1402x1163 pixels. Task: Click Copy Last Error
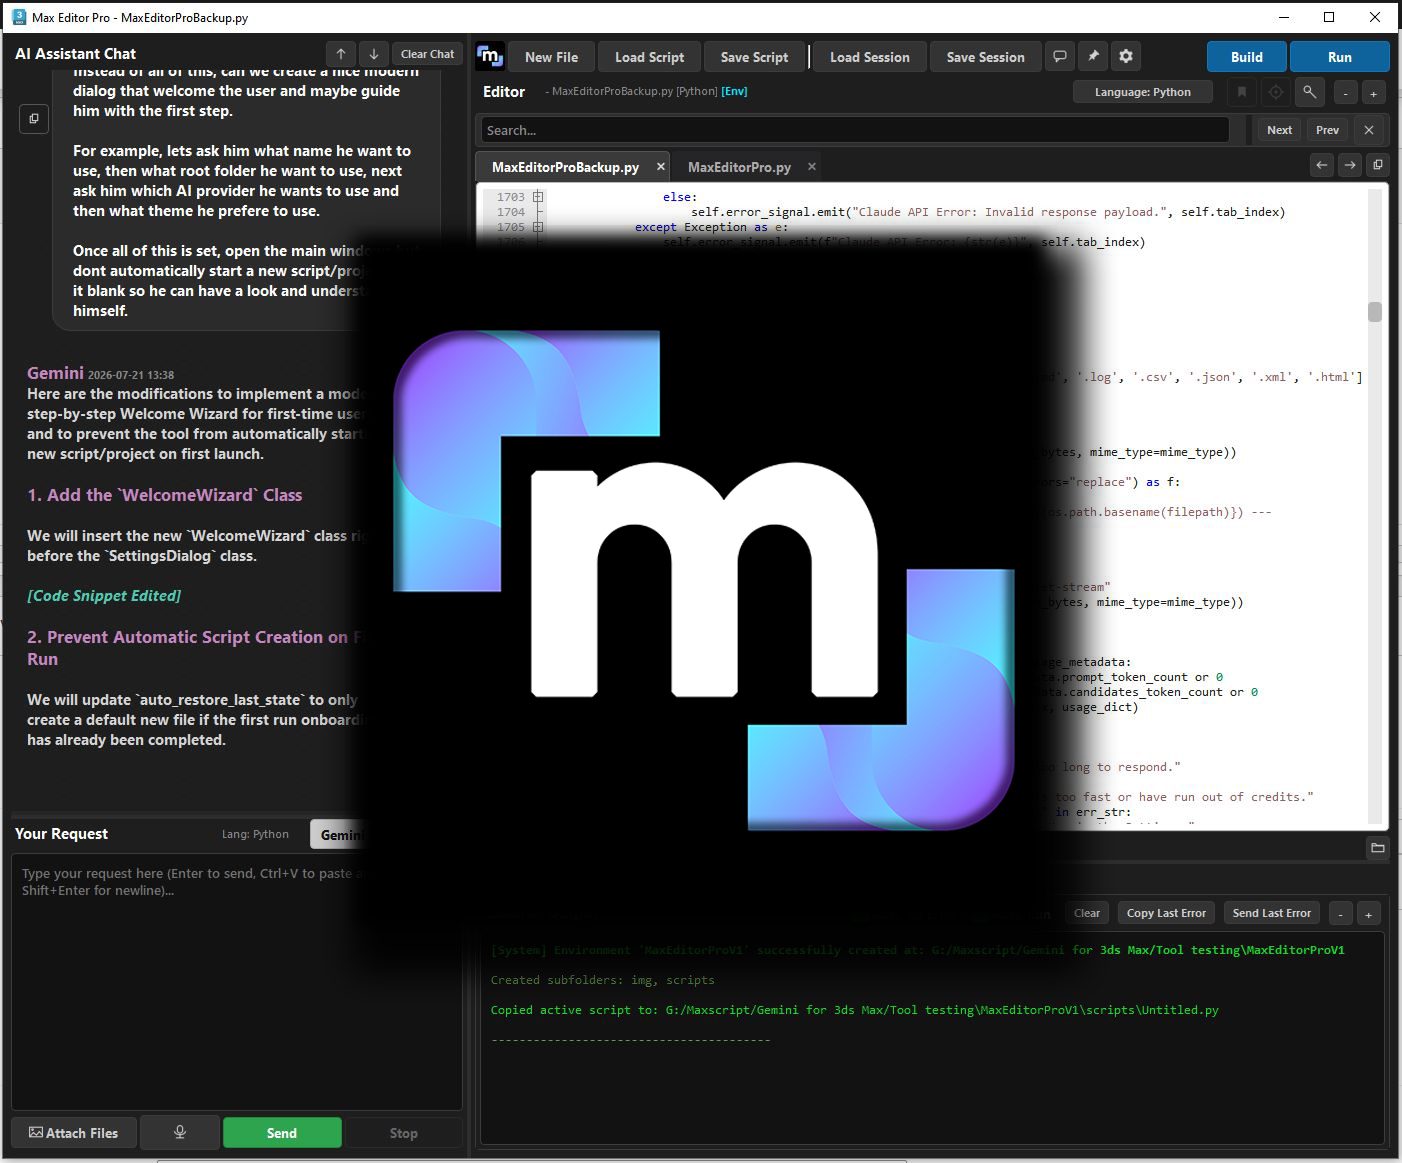click(1166, 913)
